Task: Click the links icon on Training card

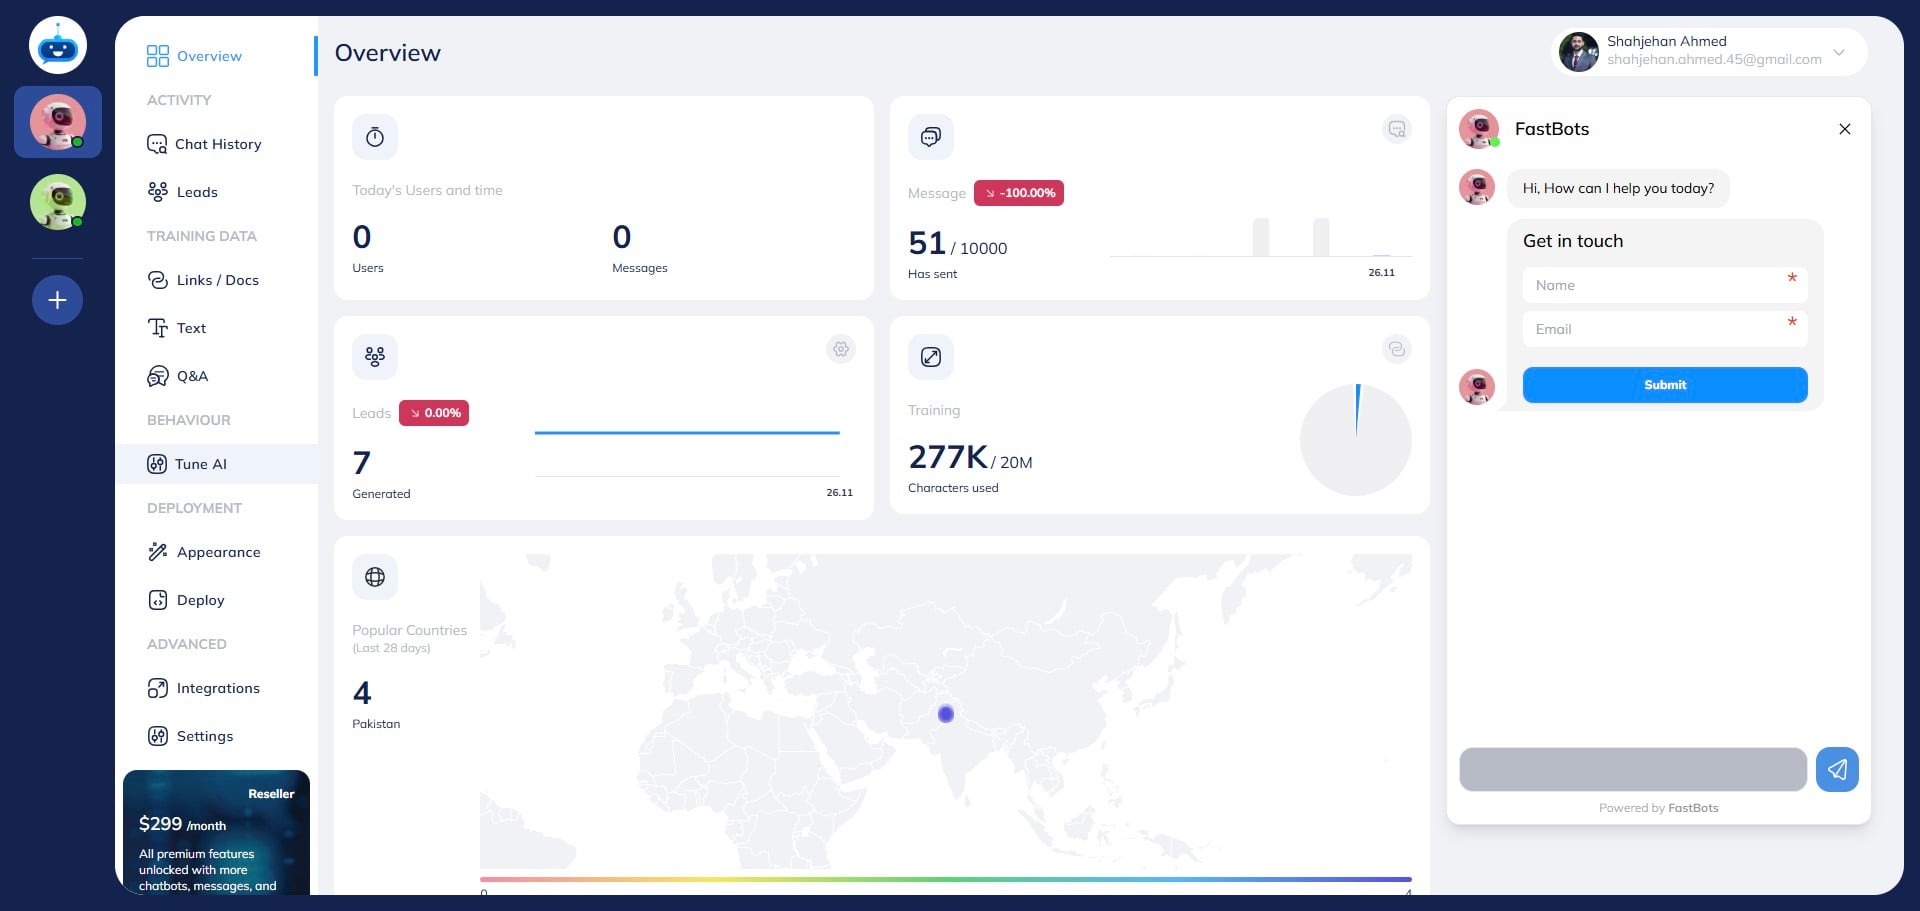Action: pyautogui.click(x=1396, y=349)
